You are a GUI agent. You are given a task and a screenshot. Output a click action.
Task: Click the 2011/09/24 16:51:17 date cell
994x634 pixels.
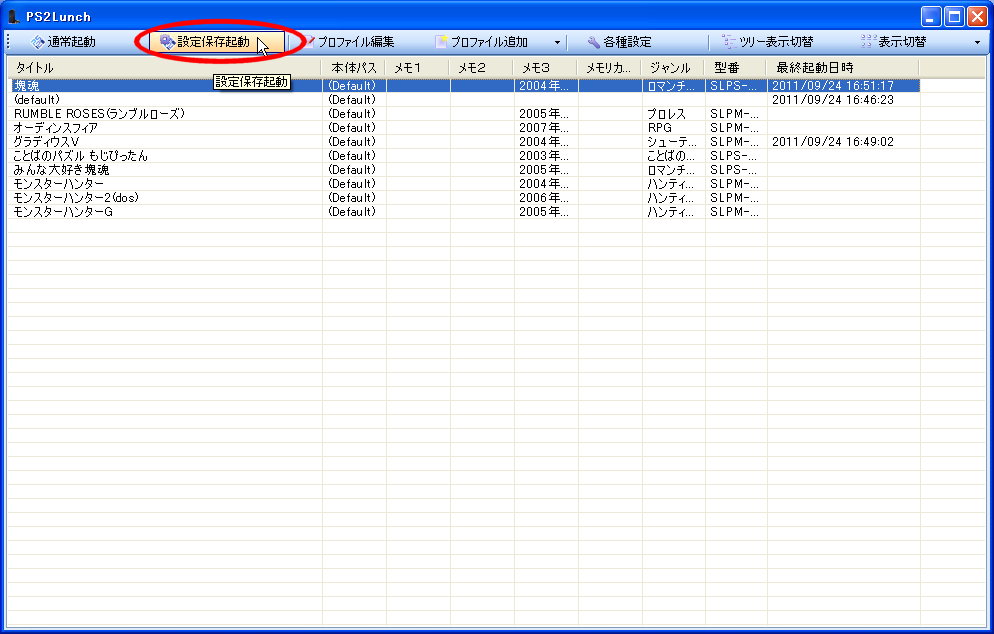point(833,86)
